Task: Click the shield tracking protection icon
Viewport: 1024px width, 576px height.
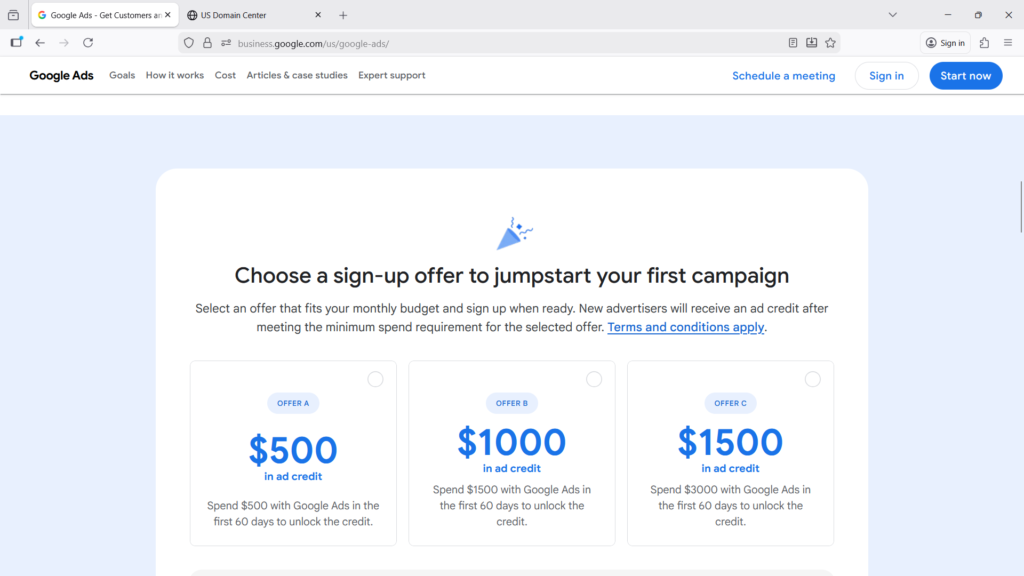Action: click(x=189, y=43)
